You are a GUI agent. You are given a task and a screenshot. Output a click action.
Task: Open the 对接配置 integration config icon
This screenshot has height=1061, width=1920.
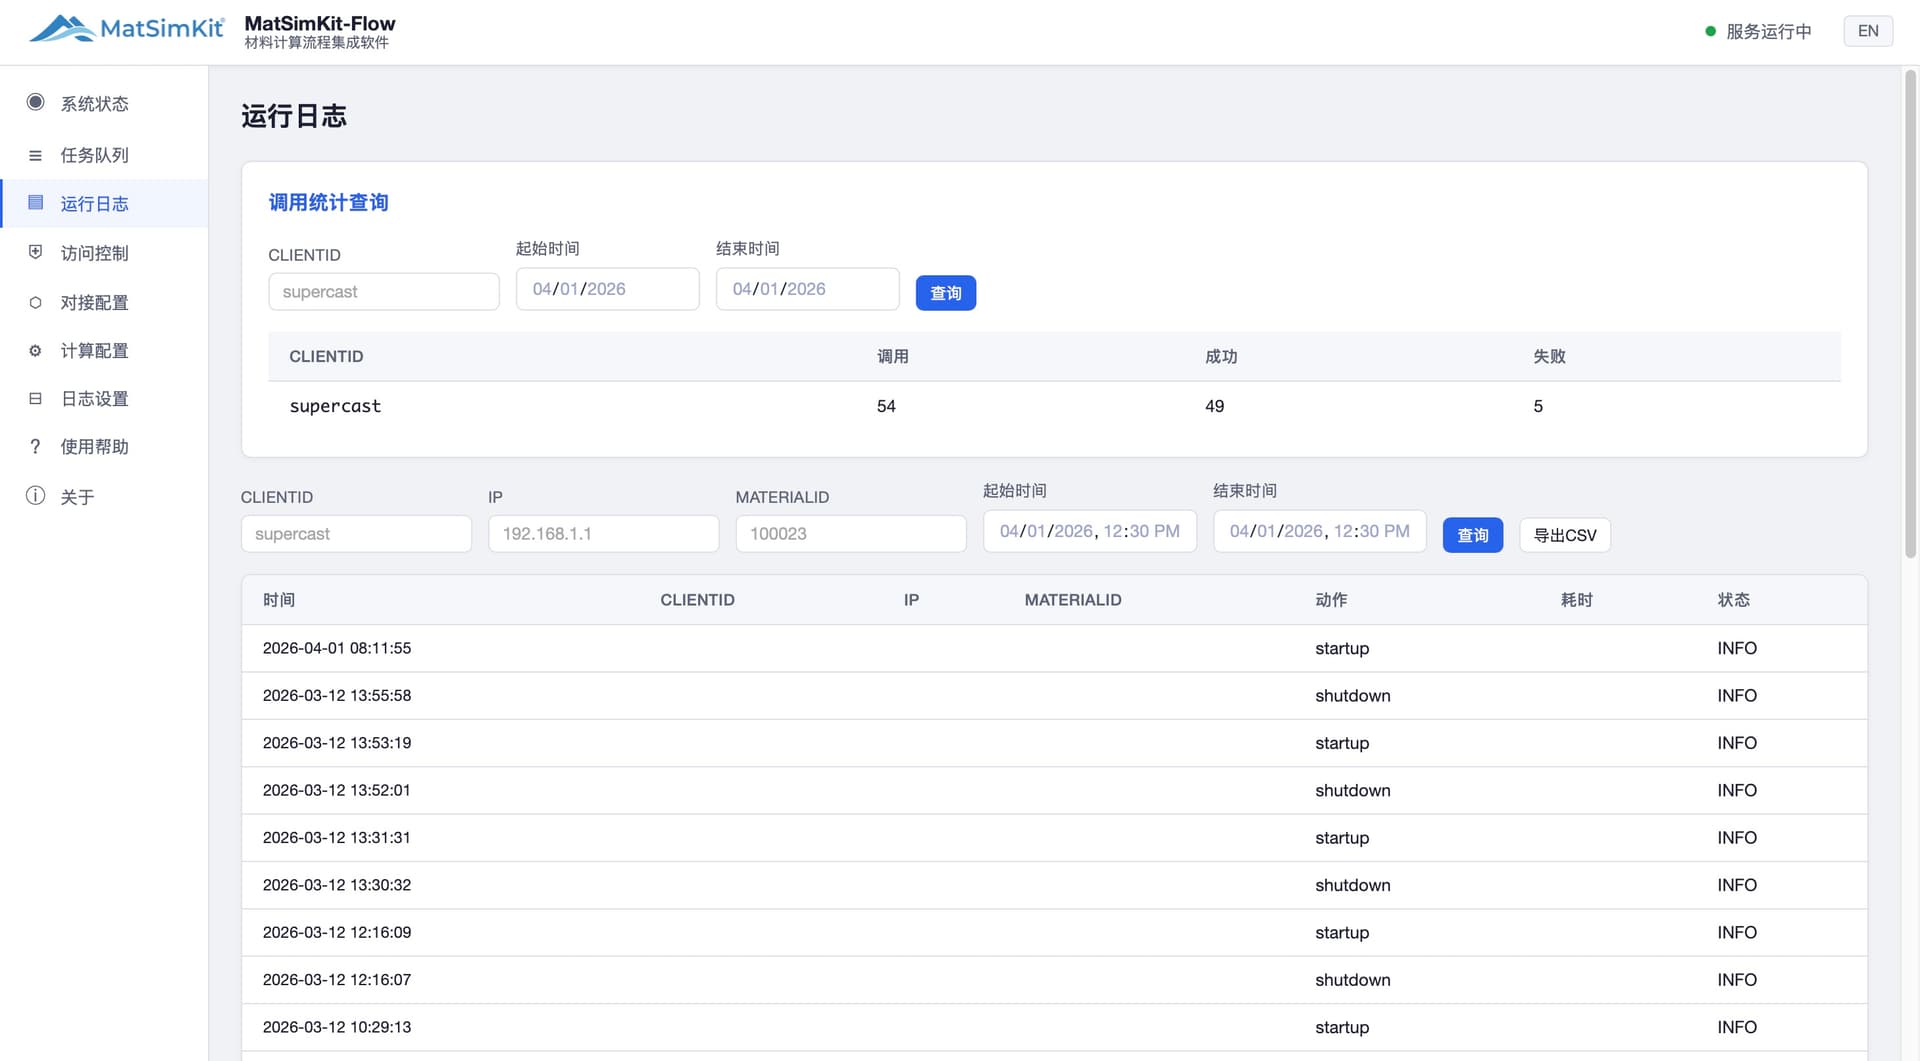pyautogui.click(x=36, y=301)
